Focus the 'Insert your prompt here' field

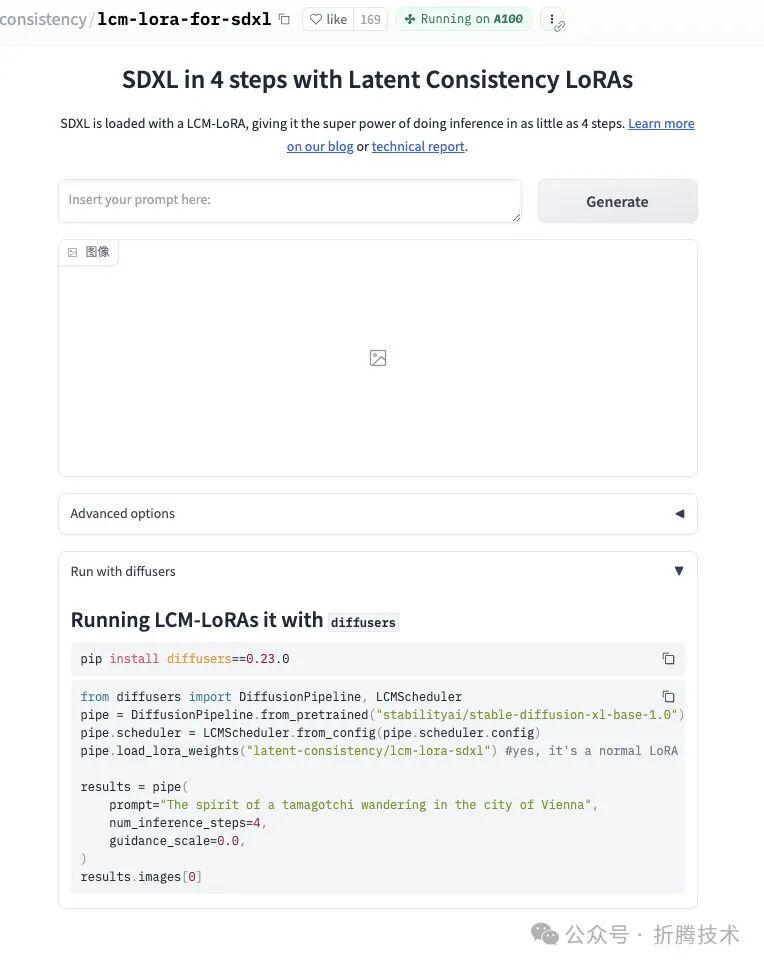click(289, 201)
